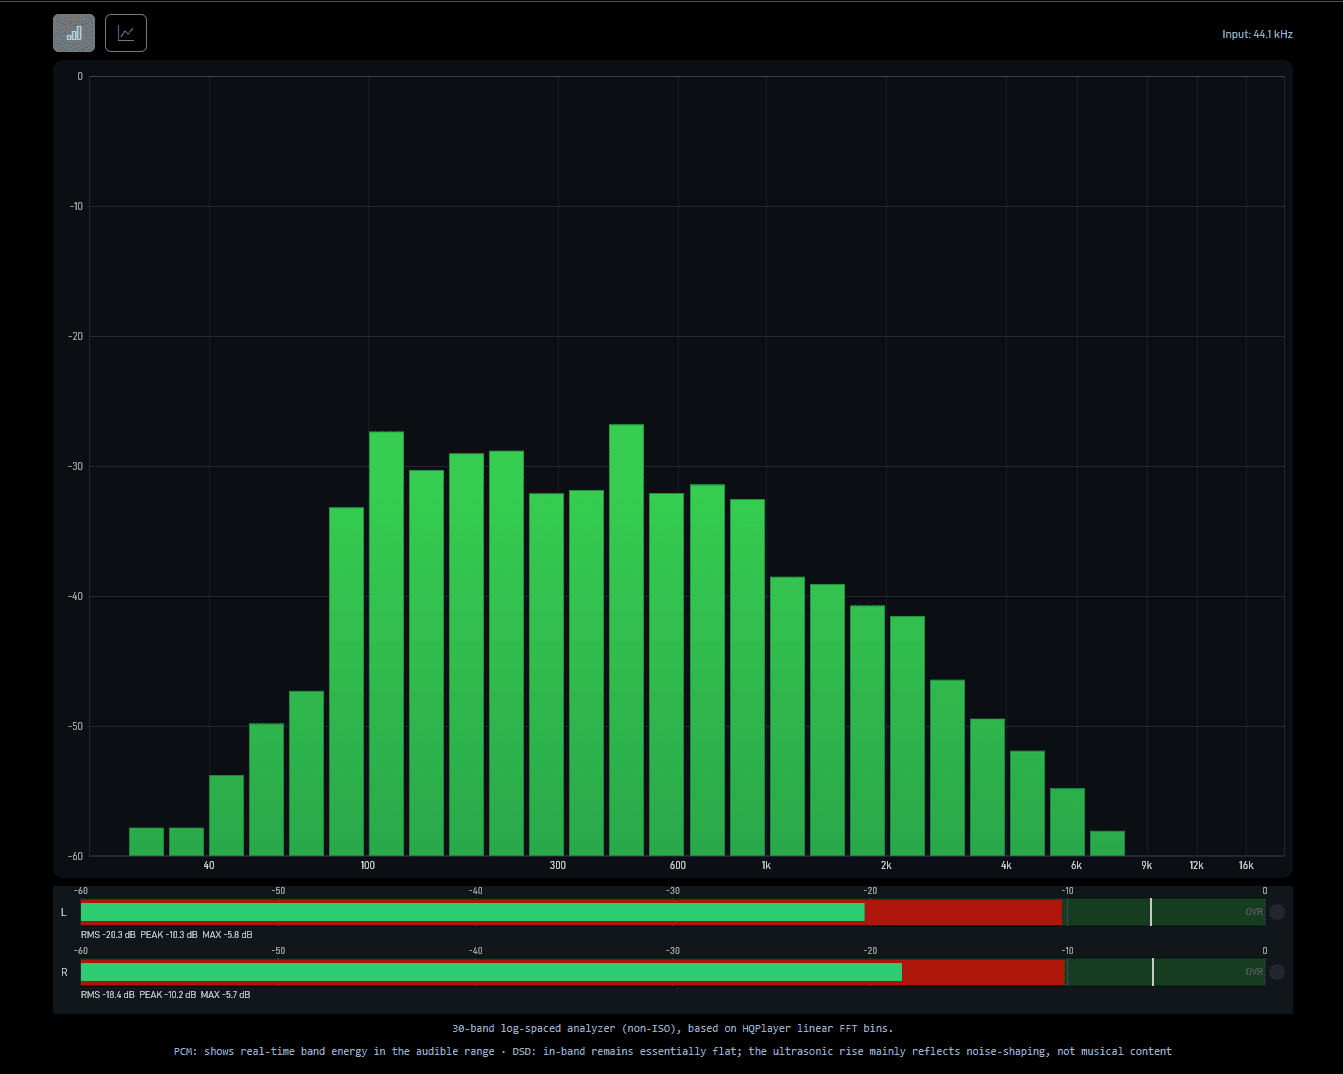Click the 1k frequency axis label
1343x1074 pixels.
[766, 865]
